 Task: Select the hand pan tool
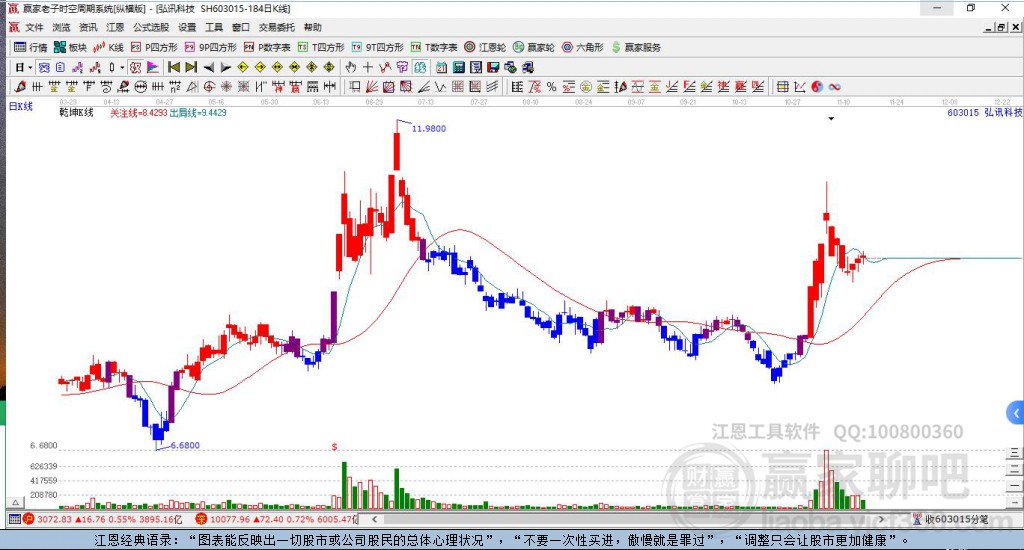[x=351, y=67]
